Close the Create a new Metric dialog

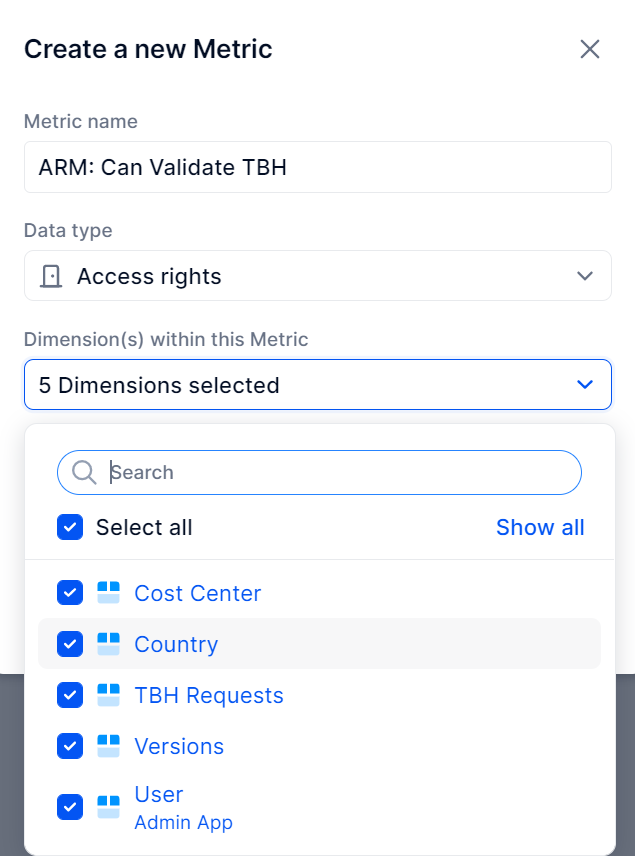click(590, 49)
